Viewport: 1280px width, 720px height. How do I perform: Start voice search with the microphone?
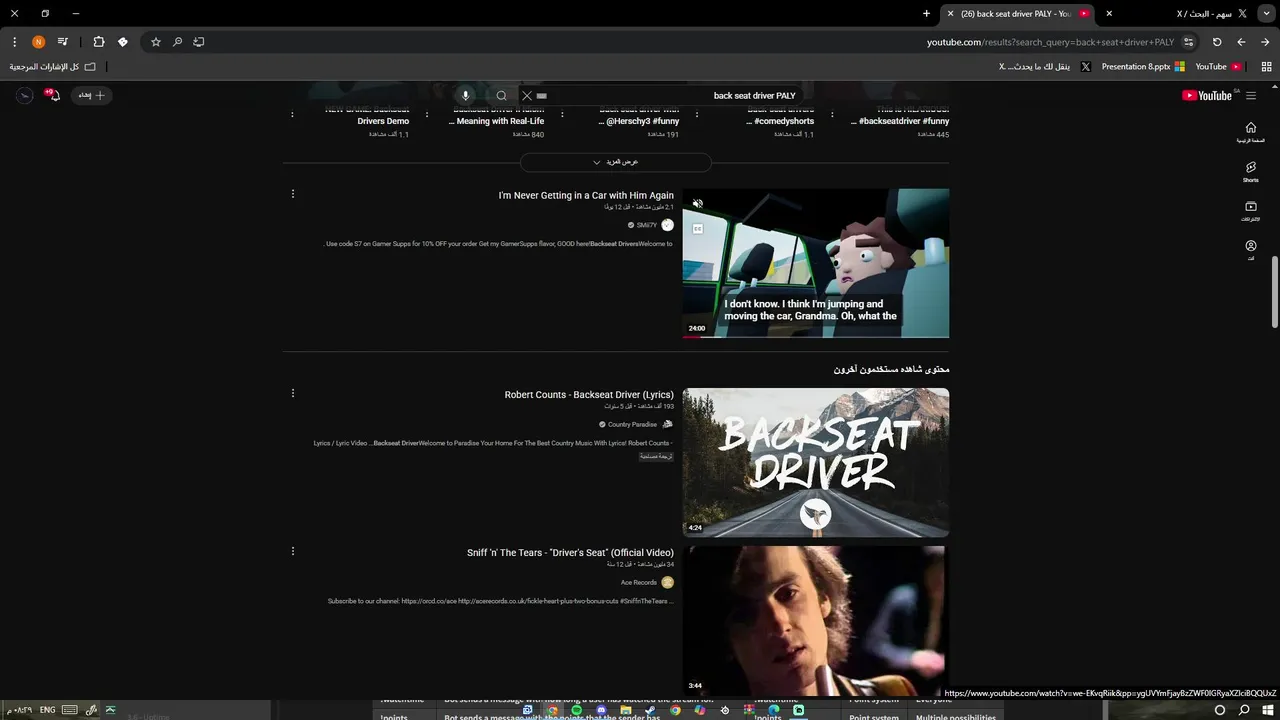[465, 96]
